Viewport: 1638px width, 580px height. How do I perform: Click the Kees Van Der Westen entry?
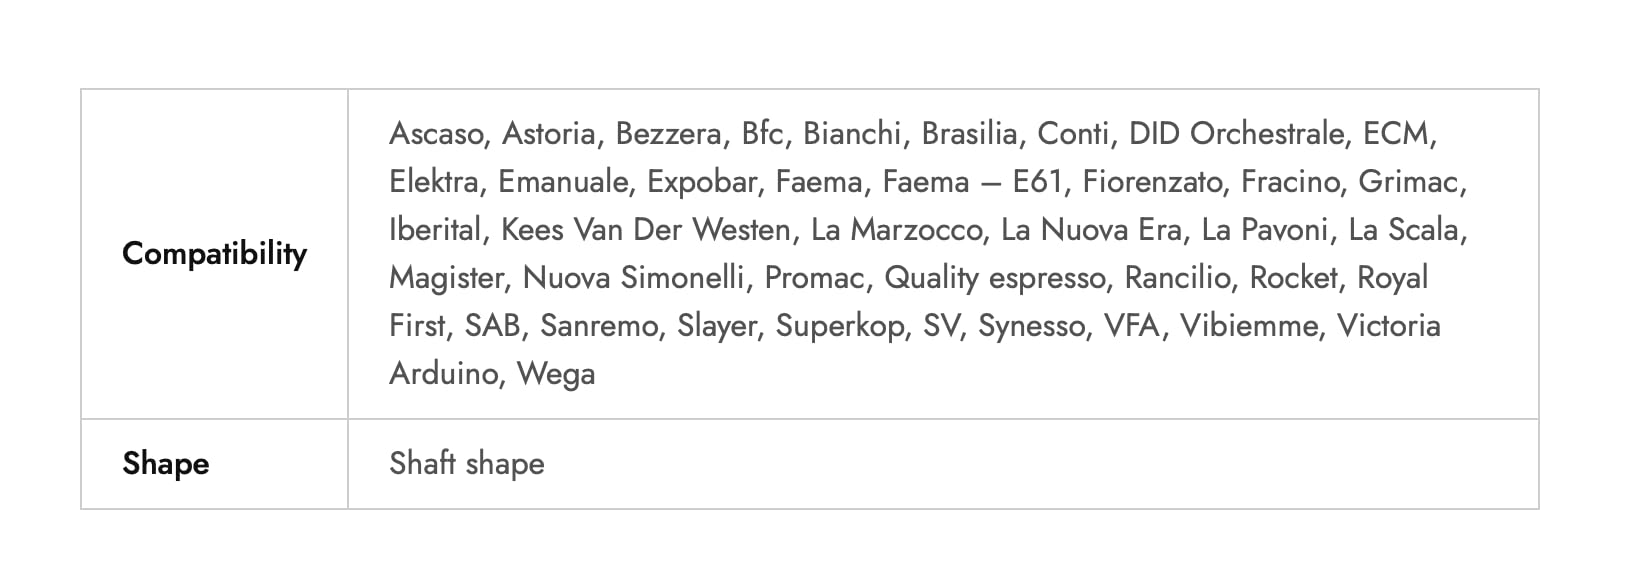pos(646,230)
